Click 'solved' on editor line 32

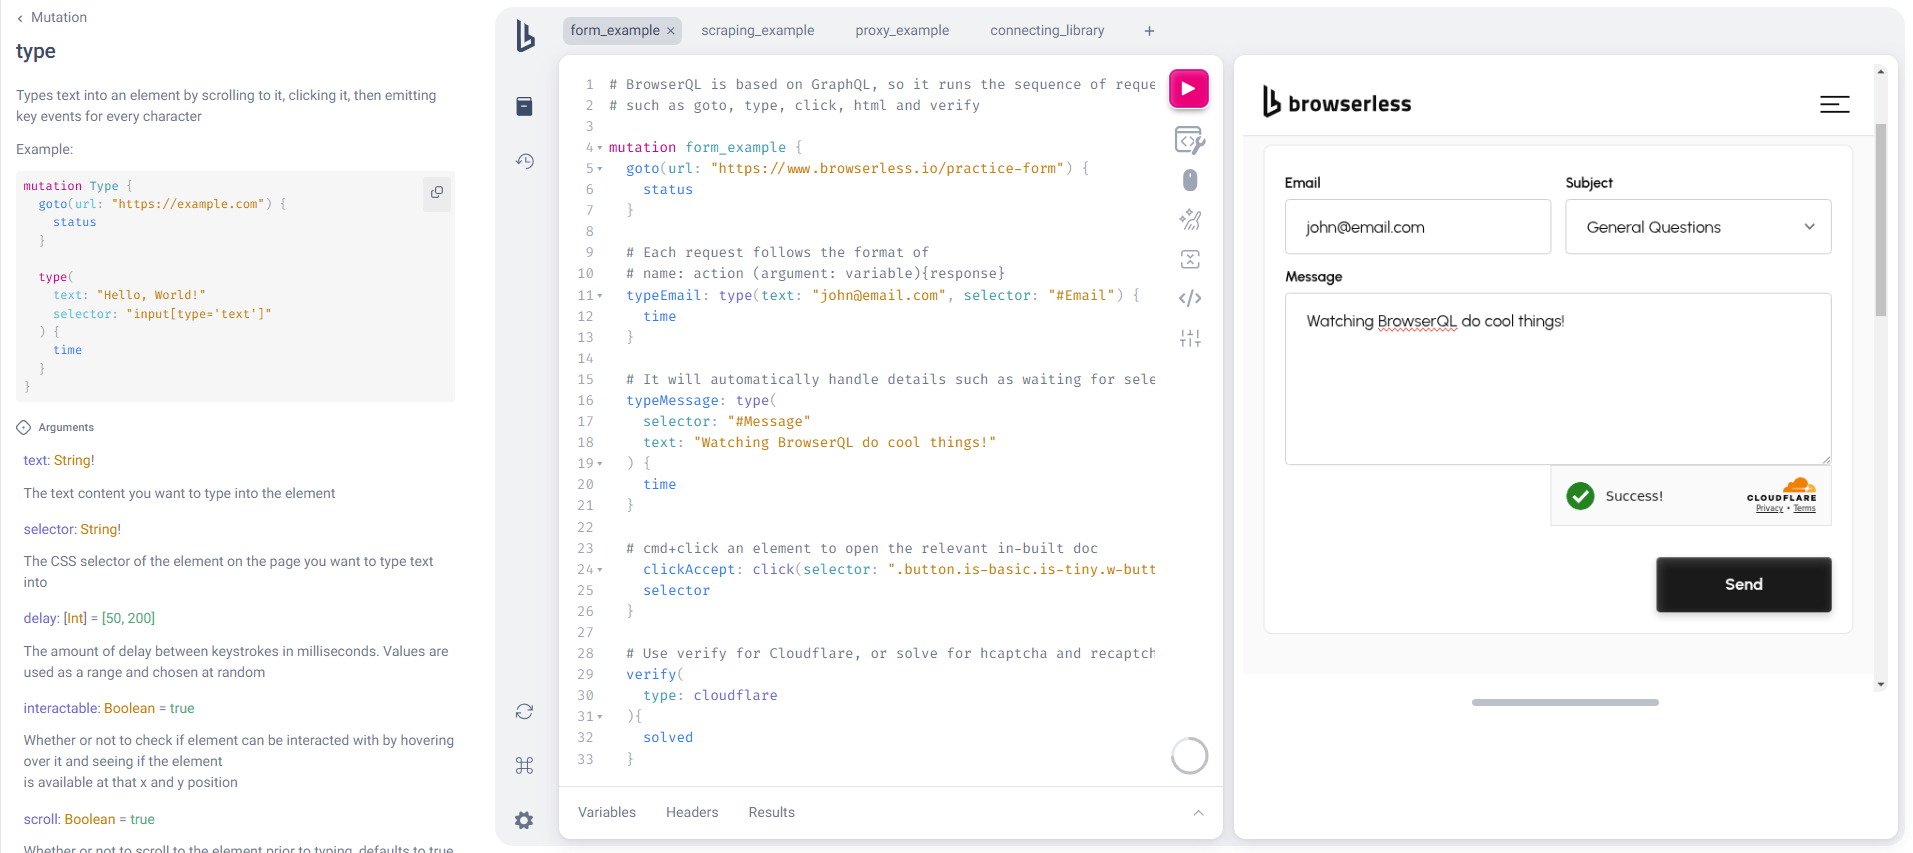click(668, 738)
